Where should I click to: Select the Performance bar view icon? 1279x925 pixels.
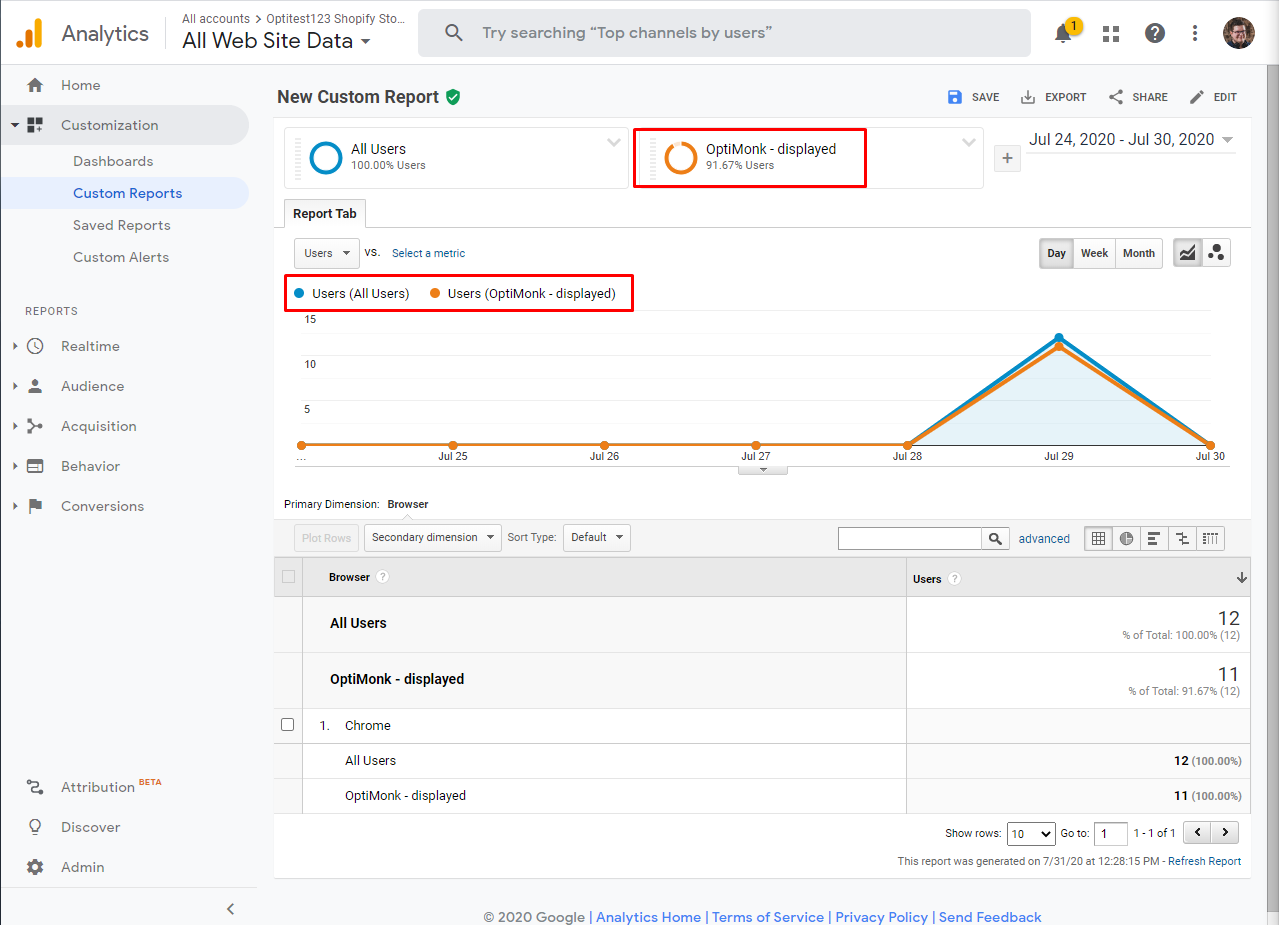[1154, 538]
